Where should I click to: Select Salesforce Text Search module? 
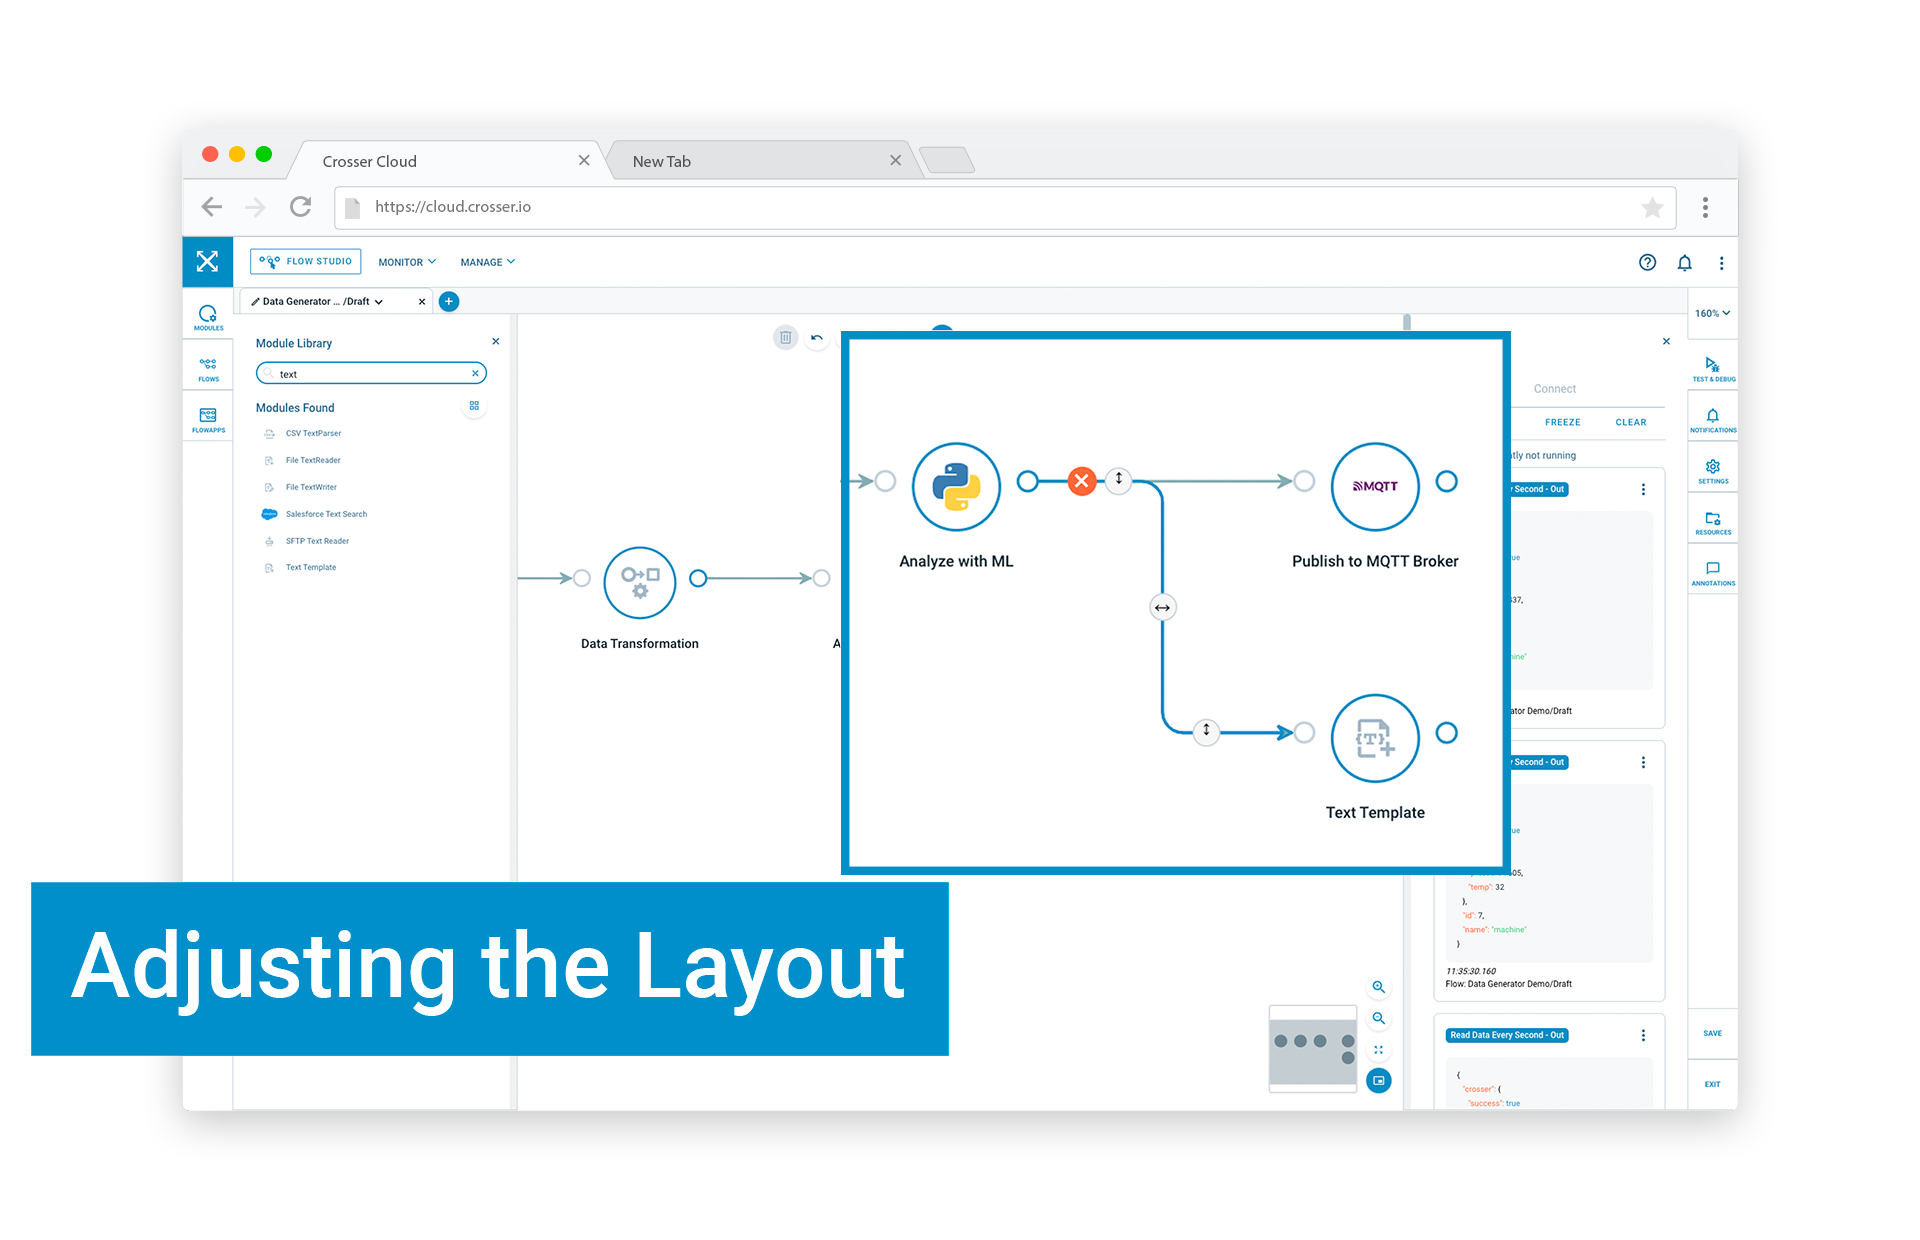pos(326,514)
